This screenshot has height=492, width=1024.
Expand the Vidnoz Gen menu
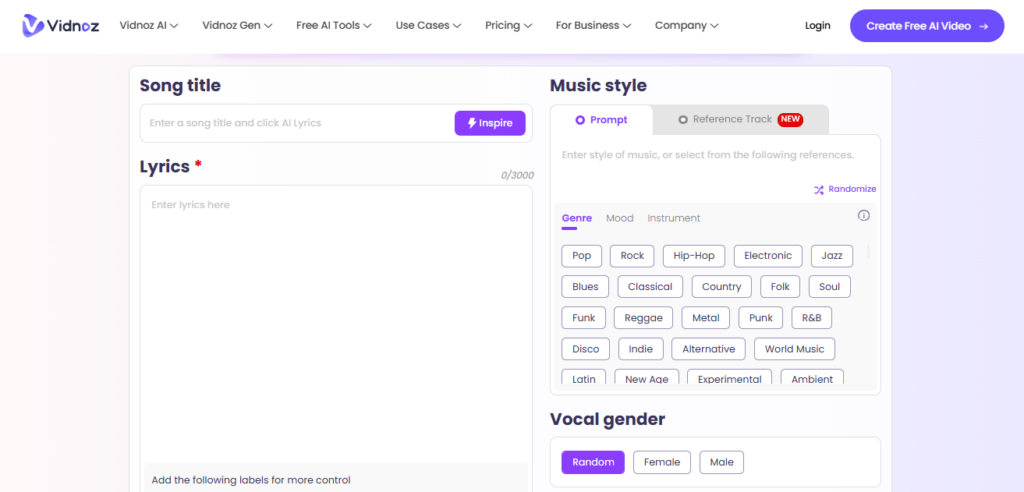(x=238, y=25)
